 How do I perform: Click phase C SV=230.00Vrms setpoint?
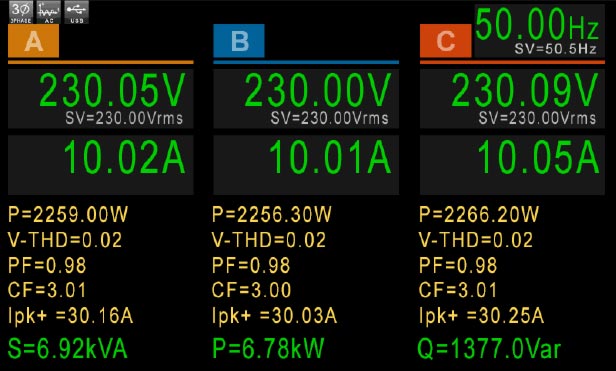point(537,118)
